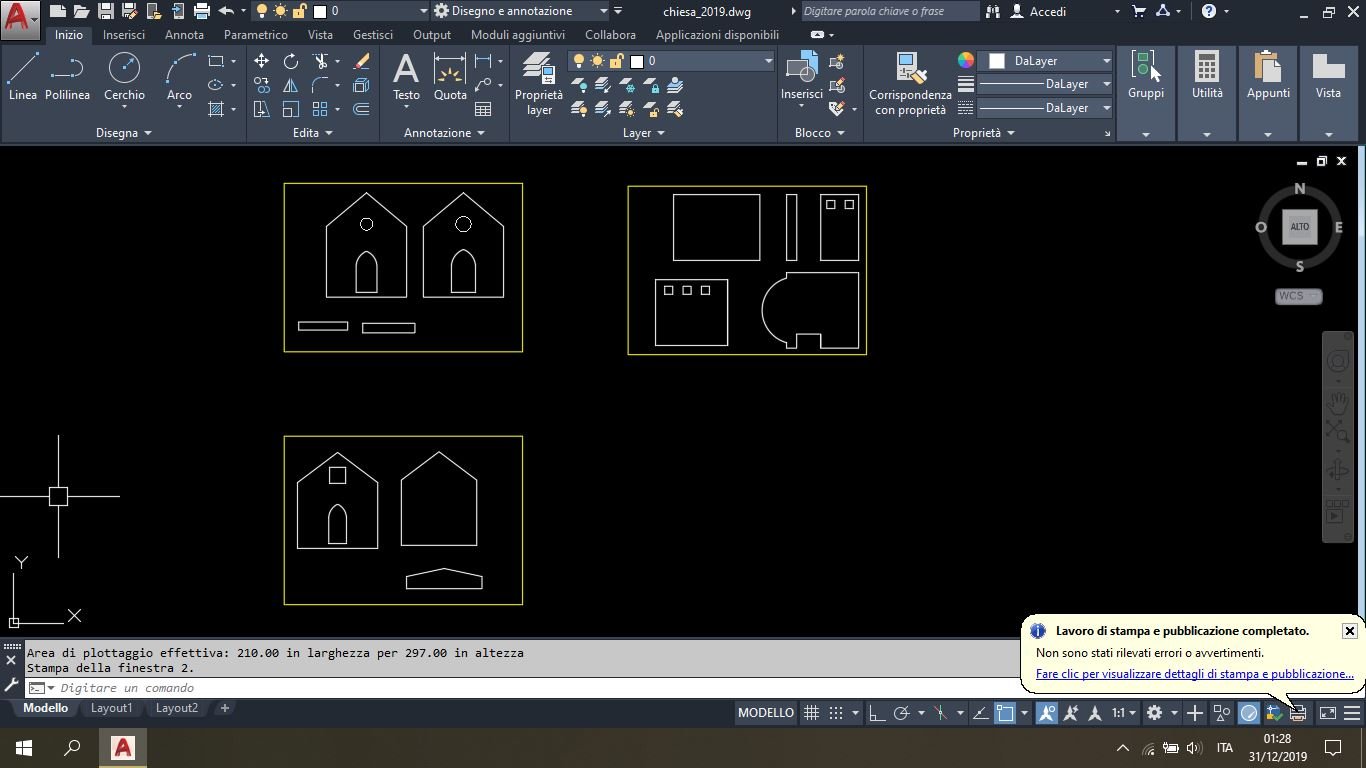Click the Accedi sign-in button
This screenshot has height=768, width=1366.
pos(1047,11)
